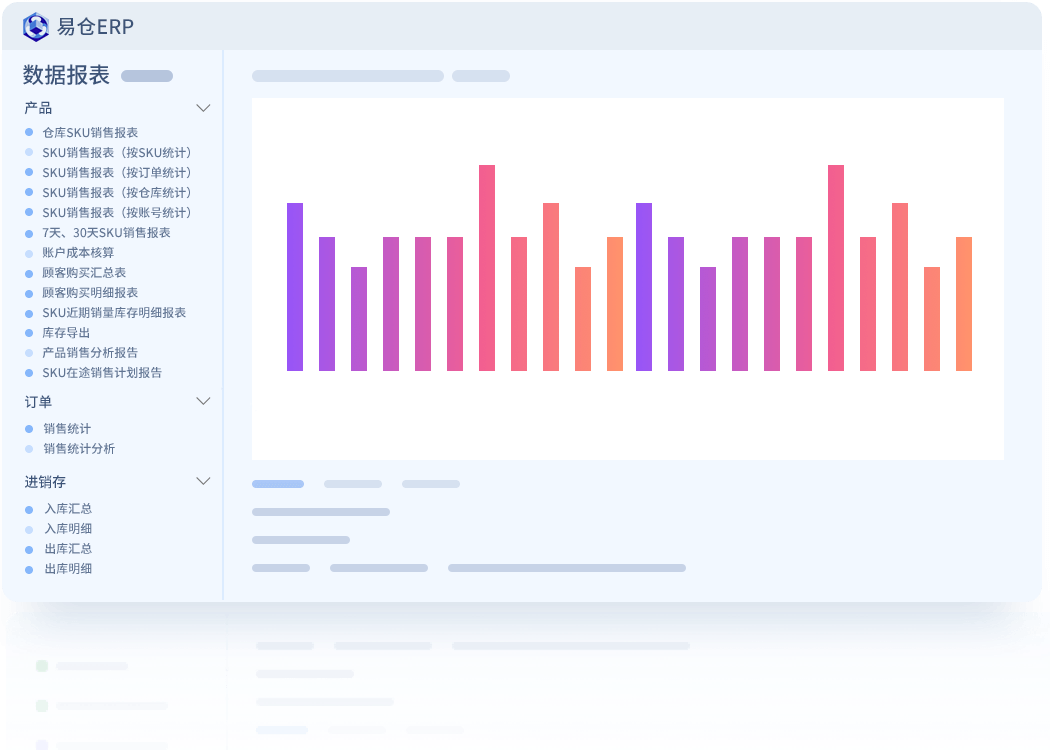Open 销售统计 under 订单
The width and height of the screenshot is (1050, 750).
tap(67, 429)
